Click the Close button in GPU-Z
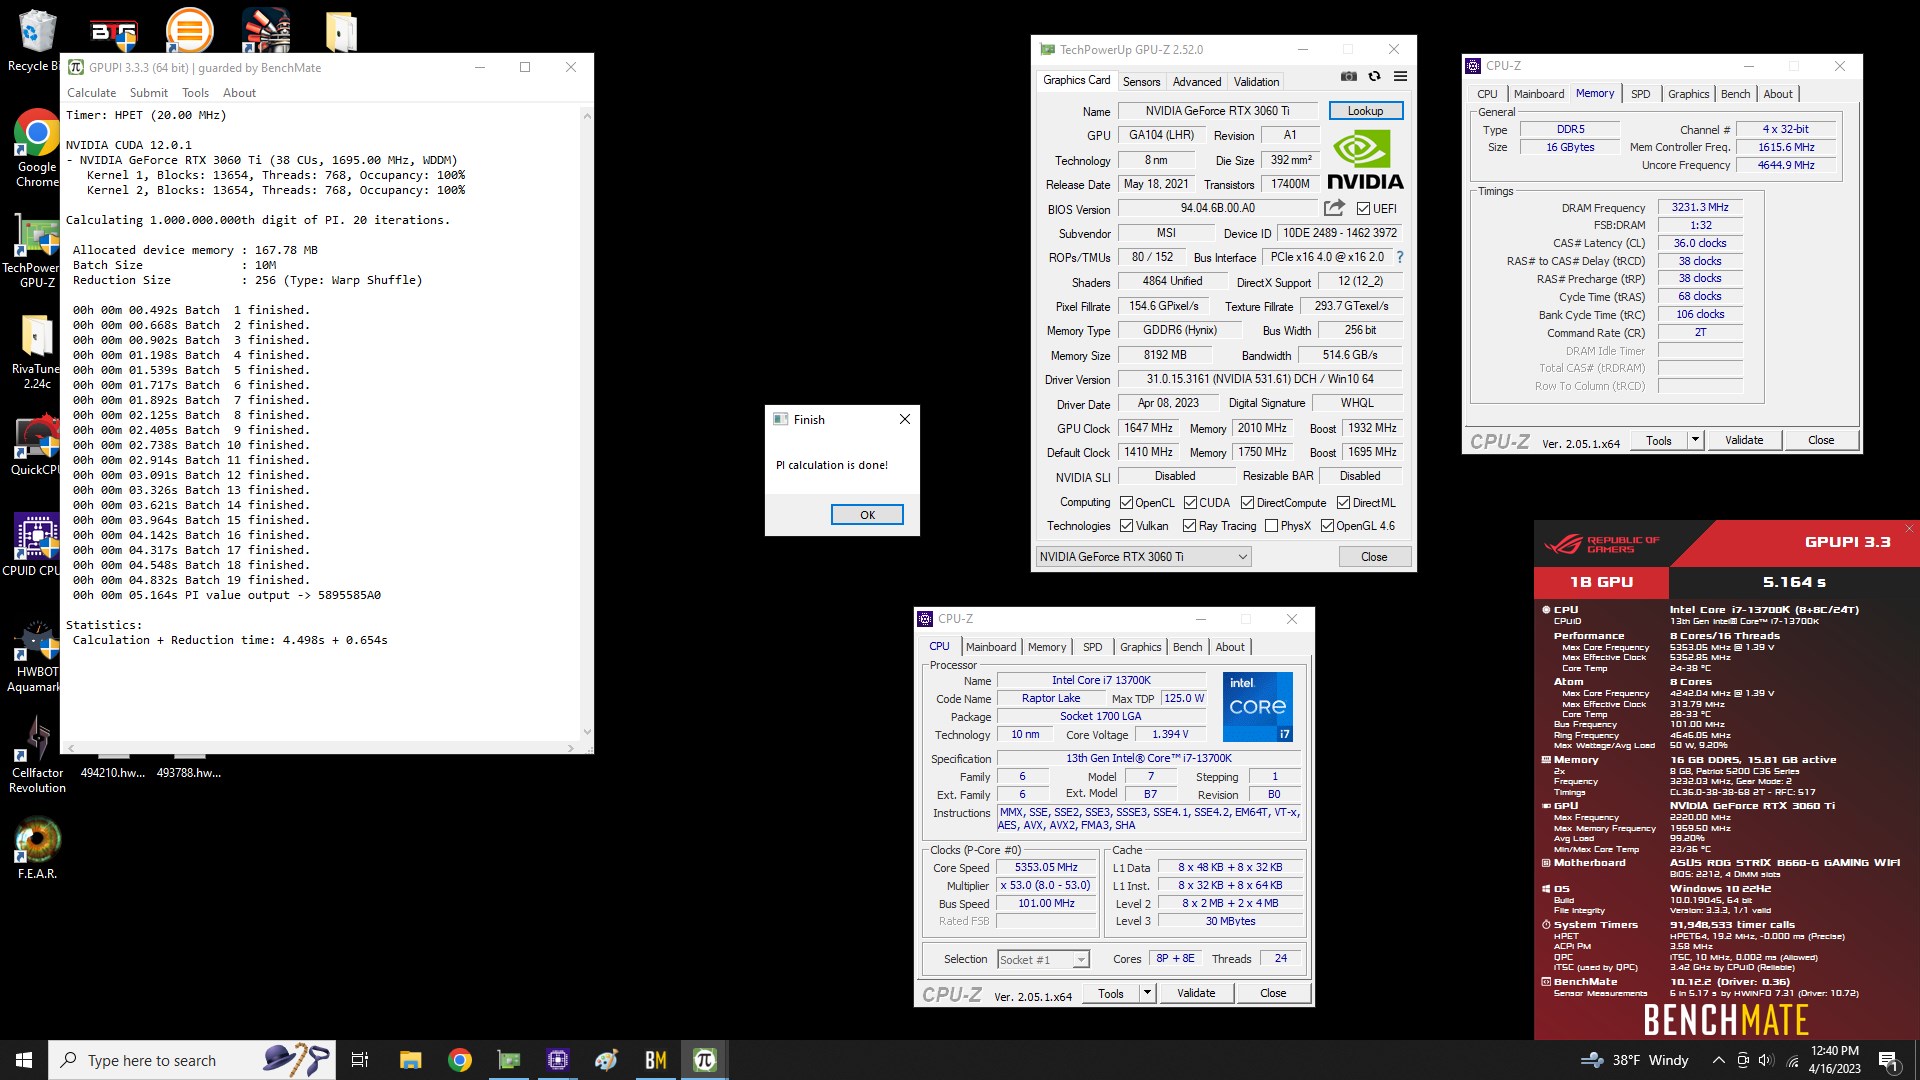The height and width of the screenshot is (1080, 1920). point(1374,557)
